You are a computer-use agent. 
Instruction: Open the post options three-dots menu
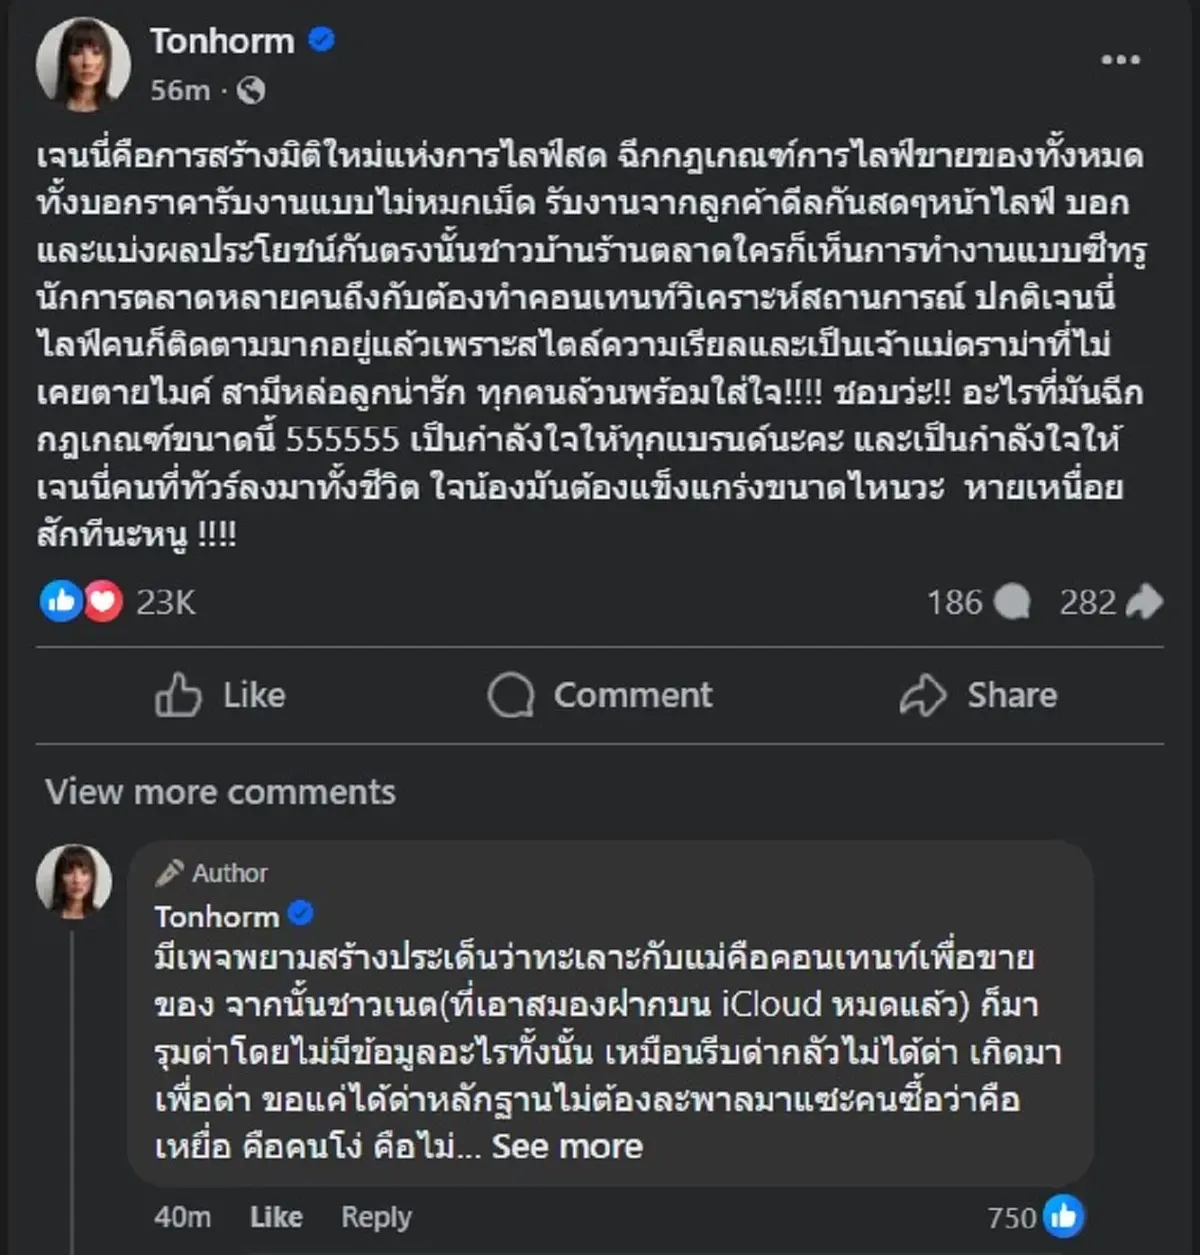pos(1120,60)
